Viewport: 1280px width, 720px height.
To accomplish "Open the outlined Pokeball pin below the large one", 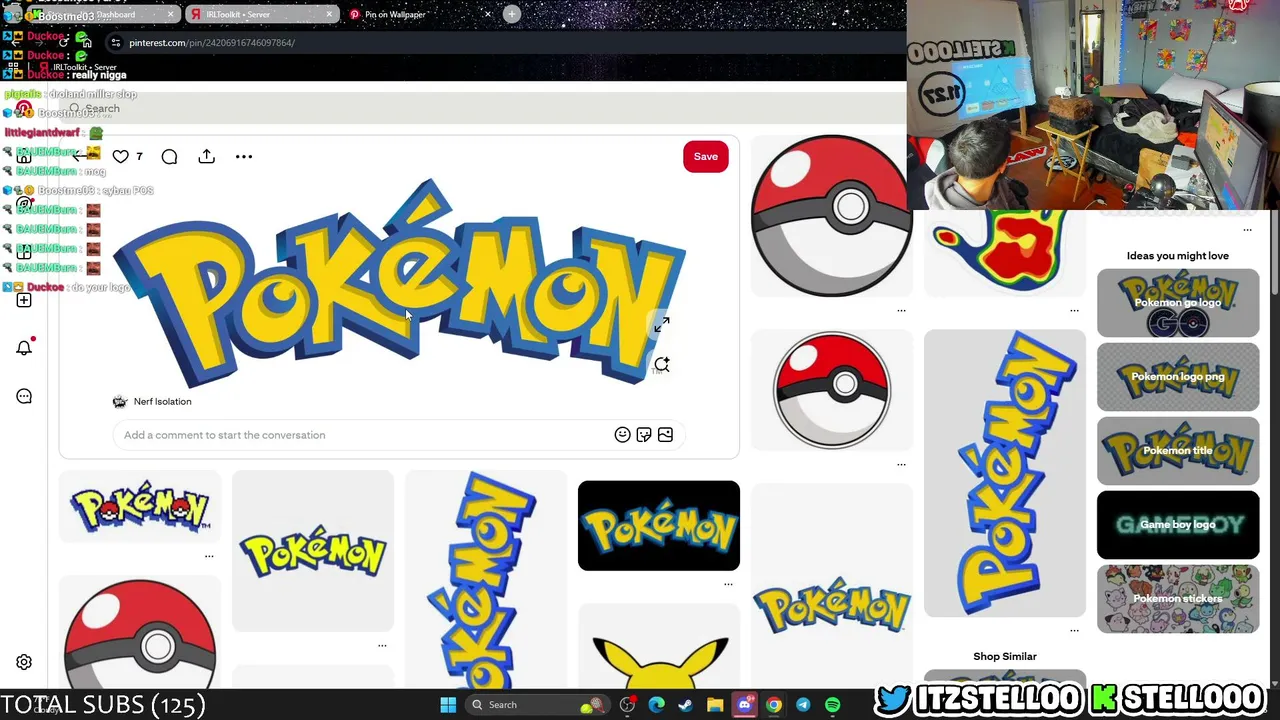I will click(832, 390).
